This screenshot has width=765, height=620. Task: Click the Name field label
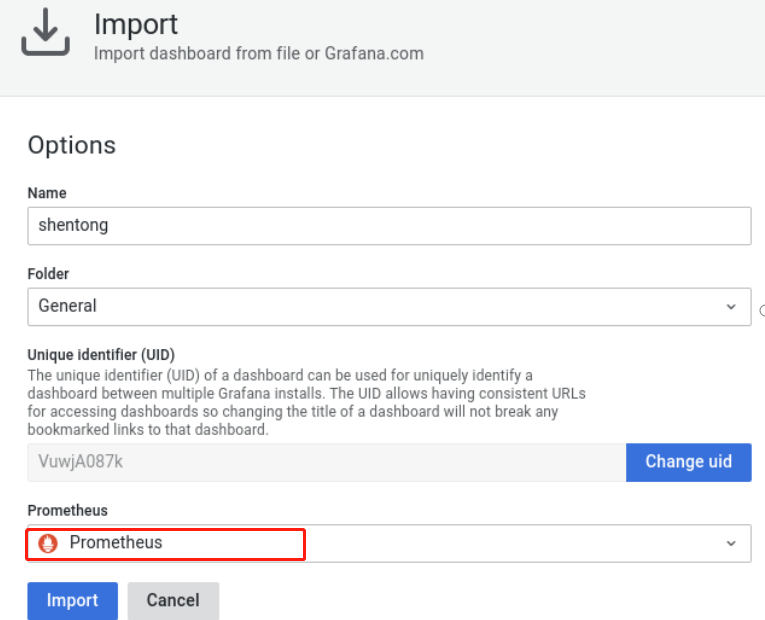(47, 193)
